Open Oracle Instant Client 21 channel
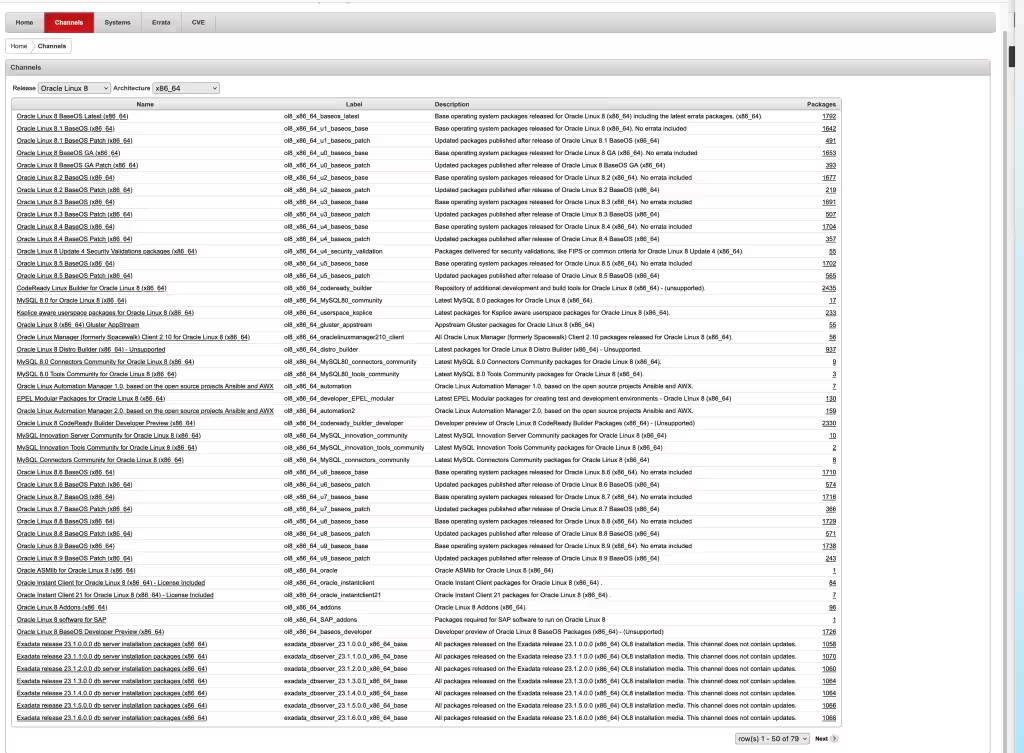This screenshot has height=753, width=1024. tap(115, 595)
